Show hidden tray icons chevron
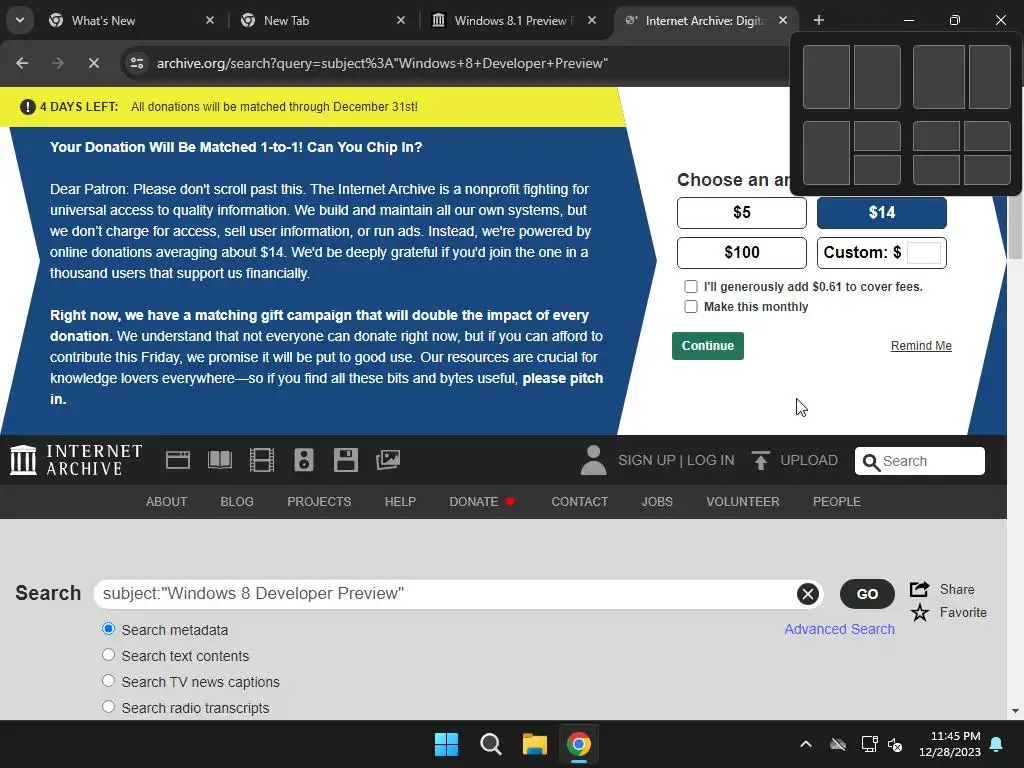Screen dimensions: 1024x768 click(x=806, y=744)
